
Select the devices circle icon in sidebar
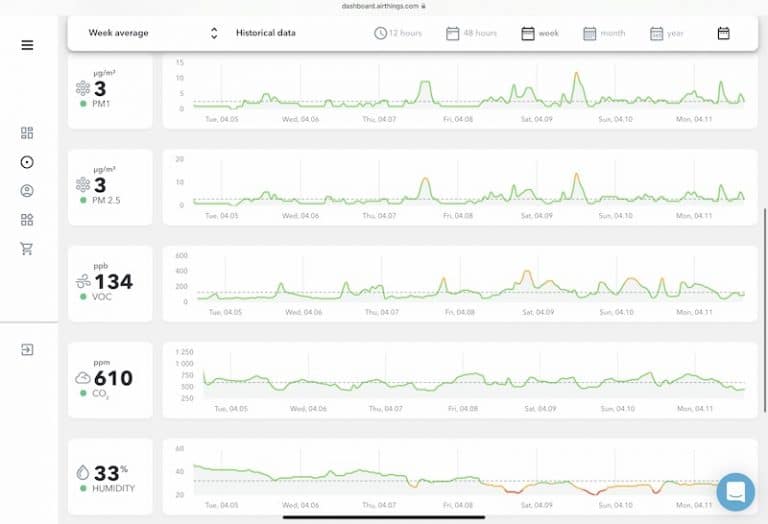[27, 162]
